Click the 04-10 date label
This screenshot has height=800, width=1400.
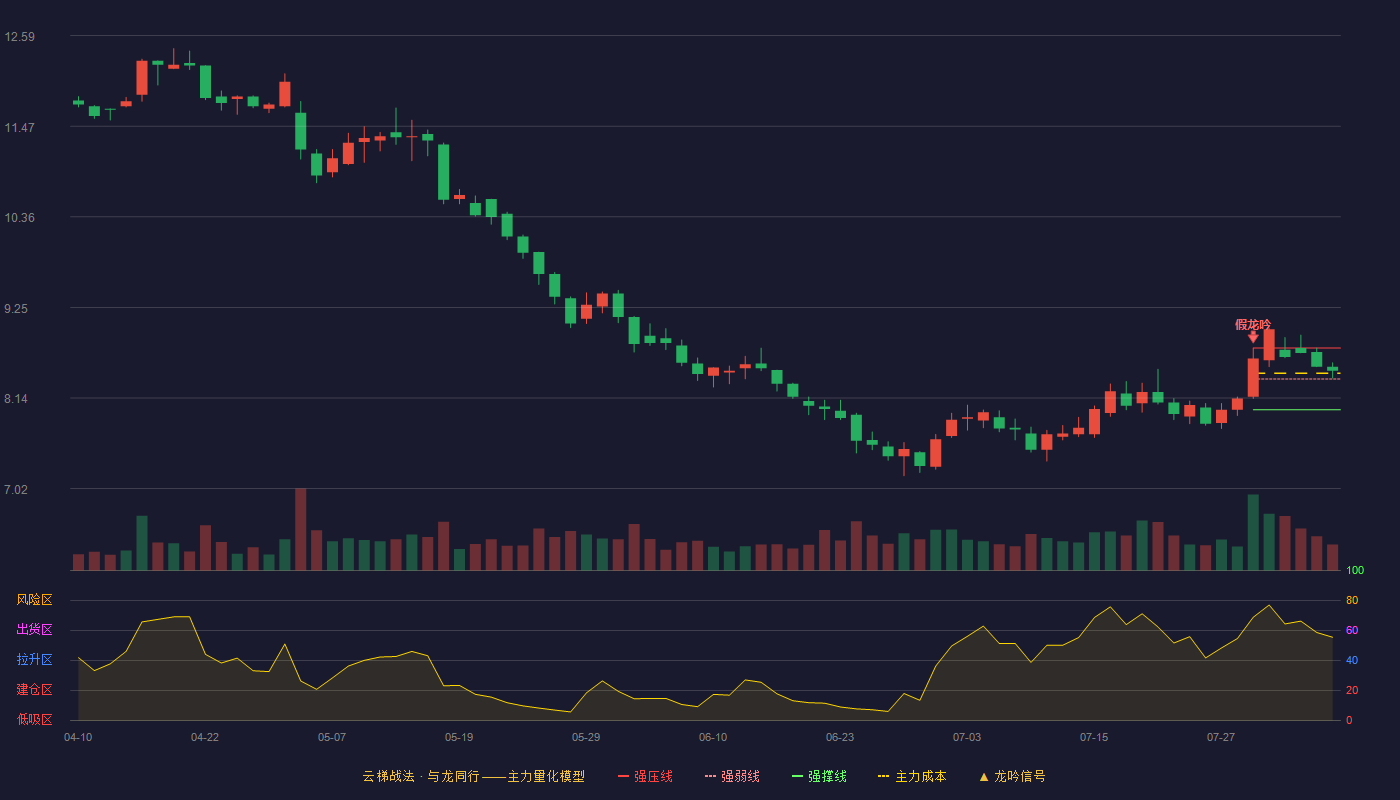pos(78,737)
